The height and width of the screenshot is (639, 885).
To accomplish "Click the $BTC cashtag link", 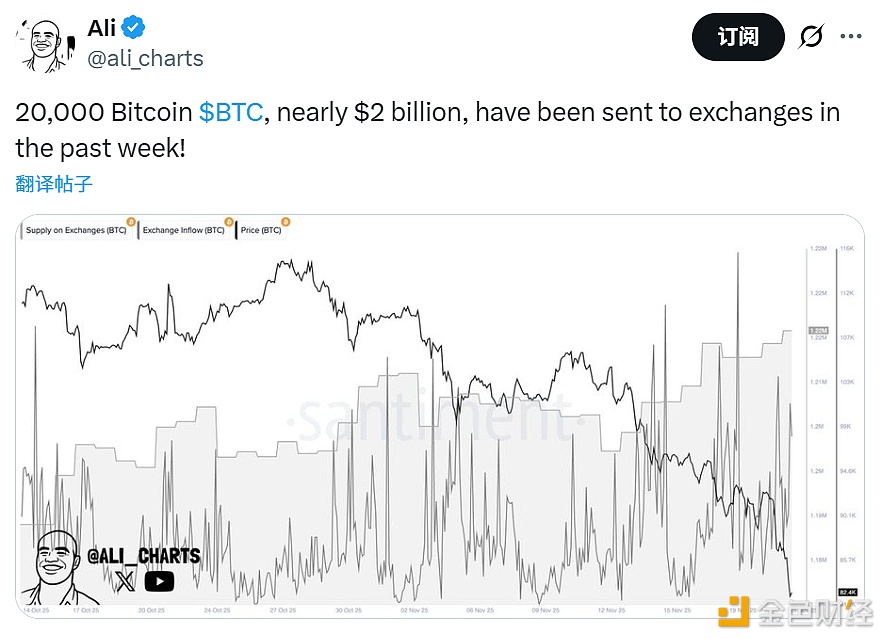I will (230, 112).
